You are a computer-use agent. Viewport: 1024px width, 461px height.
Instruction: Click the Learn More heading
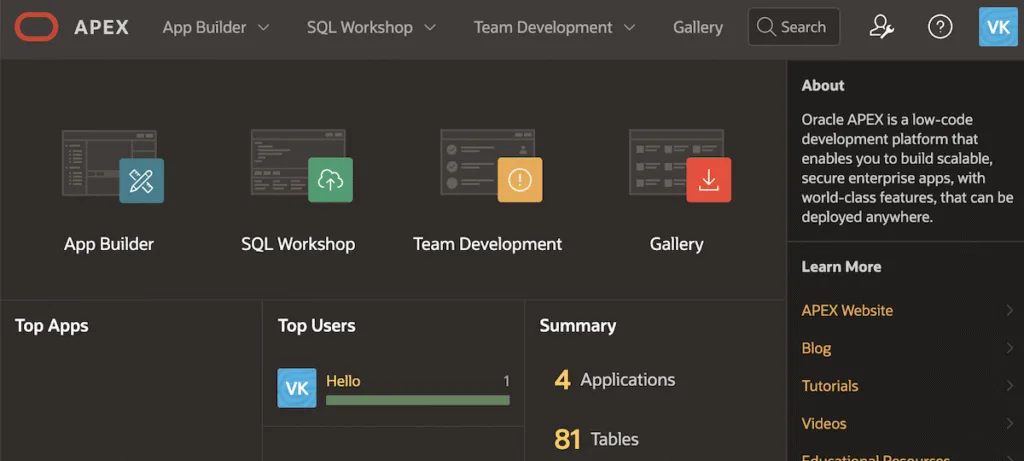click(x=841, y=266)
